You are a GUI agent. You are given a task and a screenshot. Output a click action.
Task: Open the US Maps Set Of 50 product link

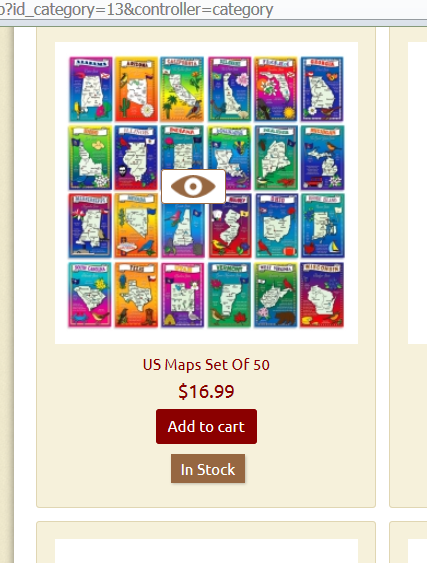206,364
